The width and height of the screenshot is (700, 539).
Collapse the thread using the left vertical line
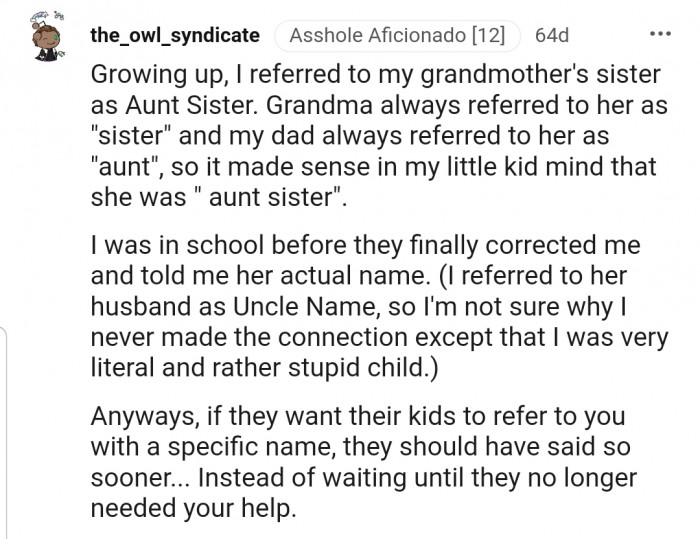(x=4, y=432)
